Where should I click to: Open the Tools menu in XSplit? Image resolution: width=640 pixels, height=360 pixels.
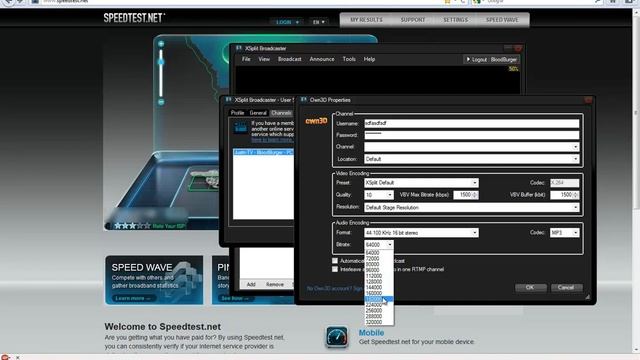pyautogui.click(x=349, y=59)
